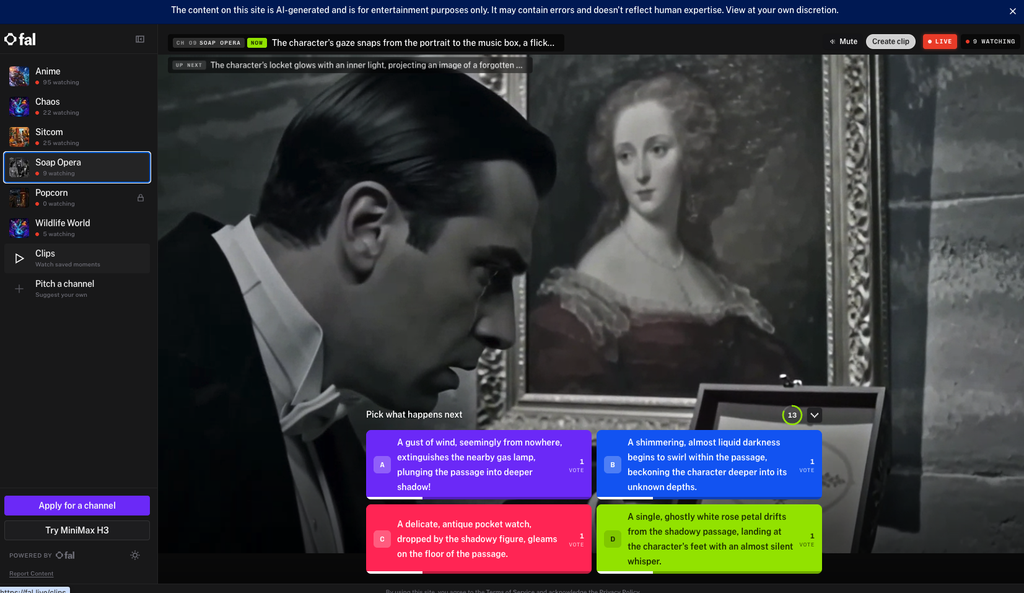Click the lock icon beside Popcorn
Image resolution: width=1024 pixels, height=593 pixels.
point(140,198)
